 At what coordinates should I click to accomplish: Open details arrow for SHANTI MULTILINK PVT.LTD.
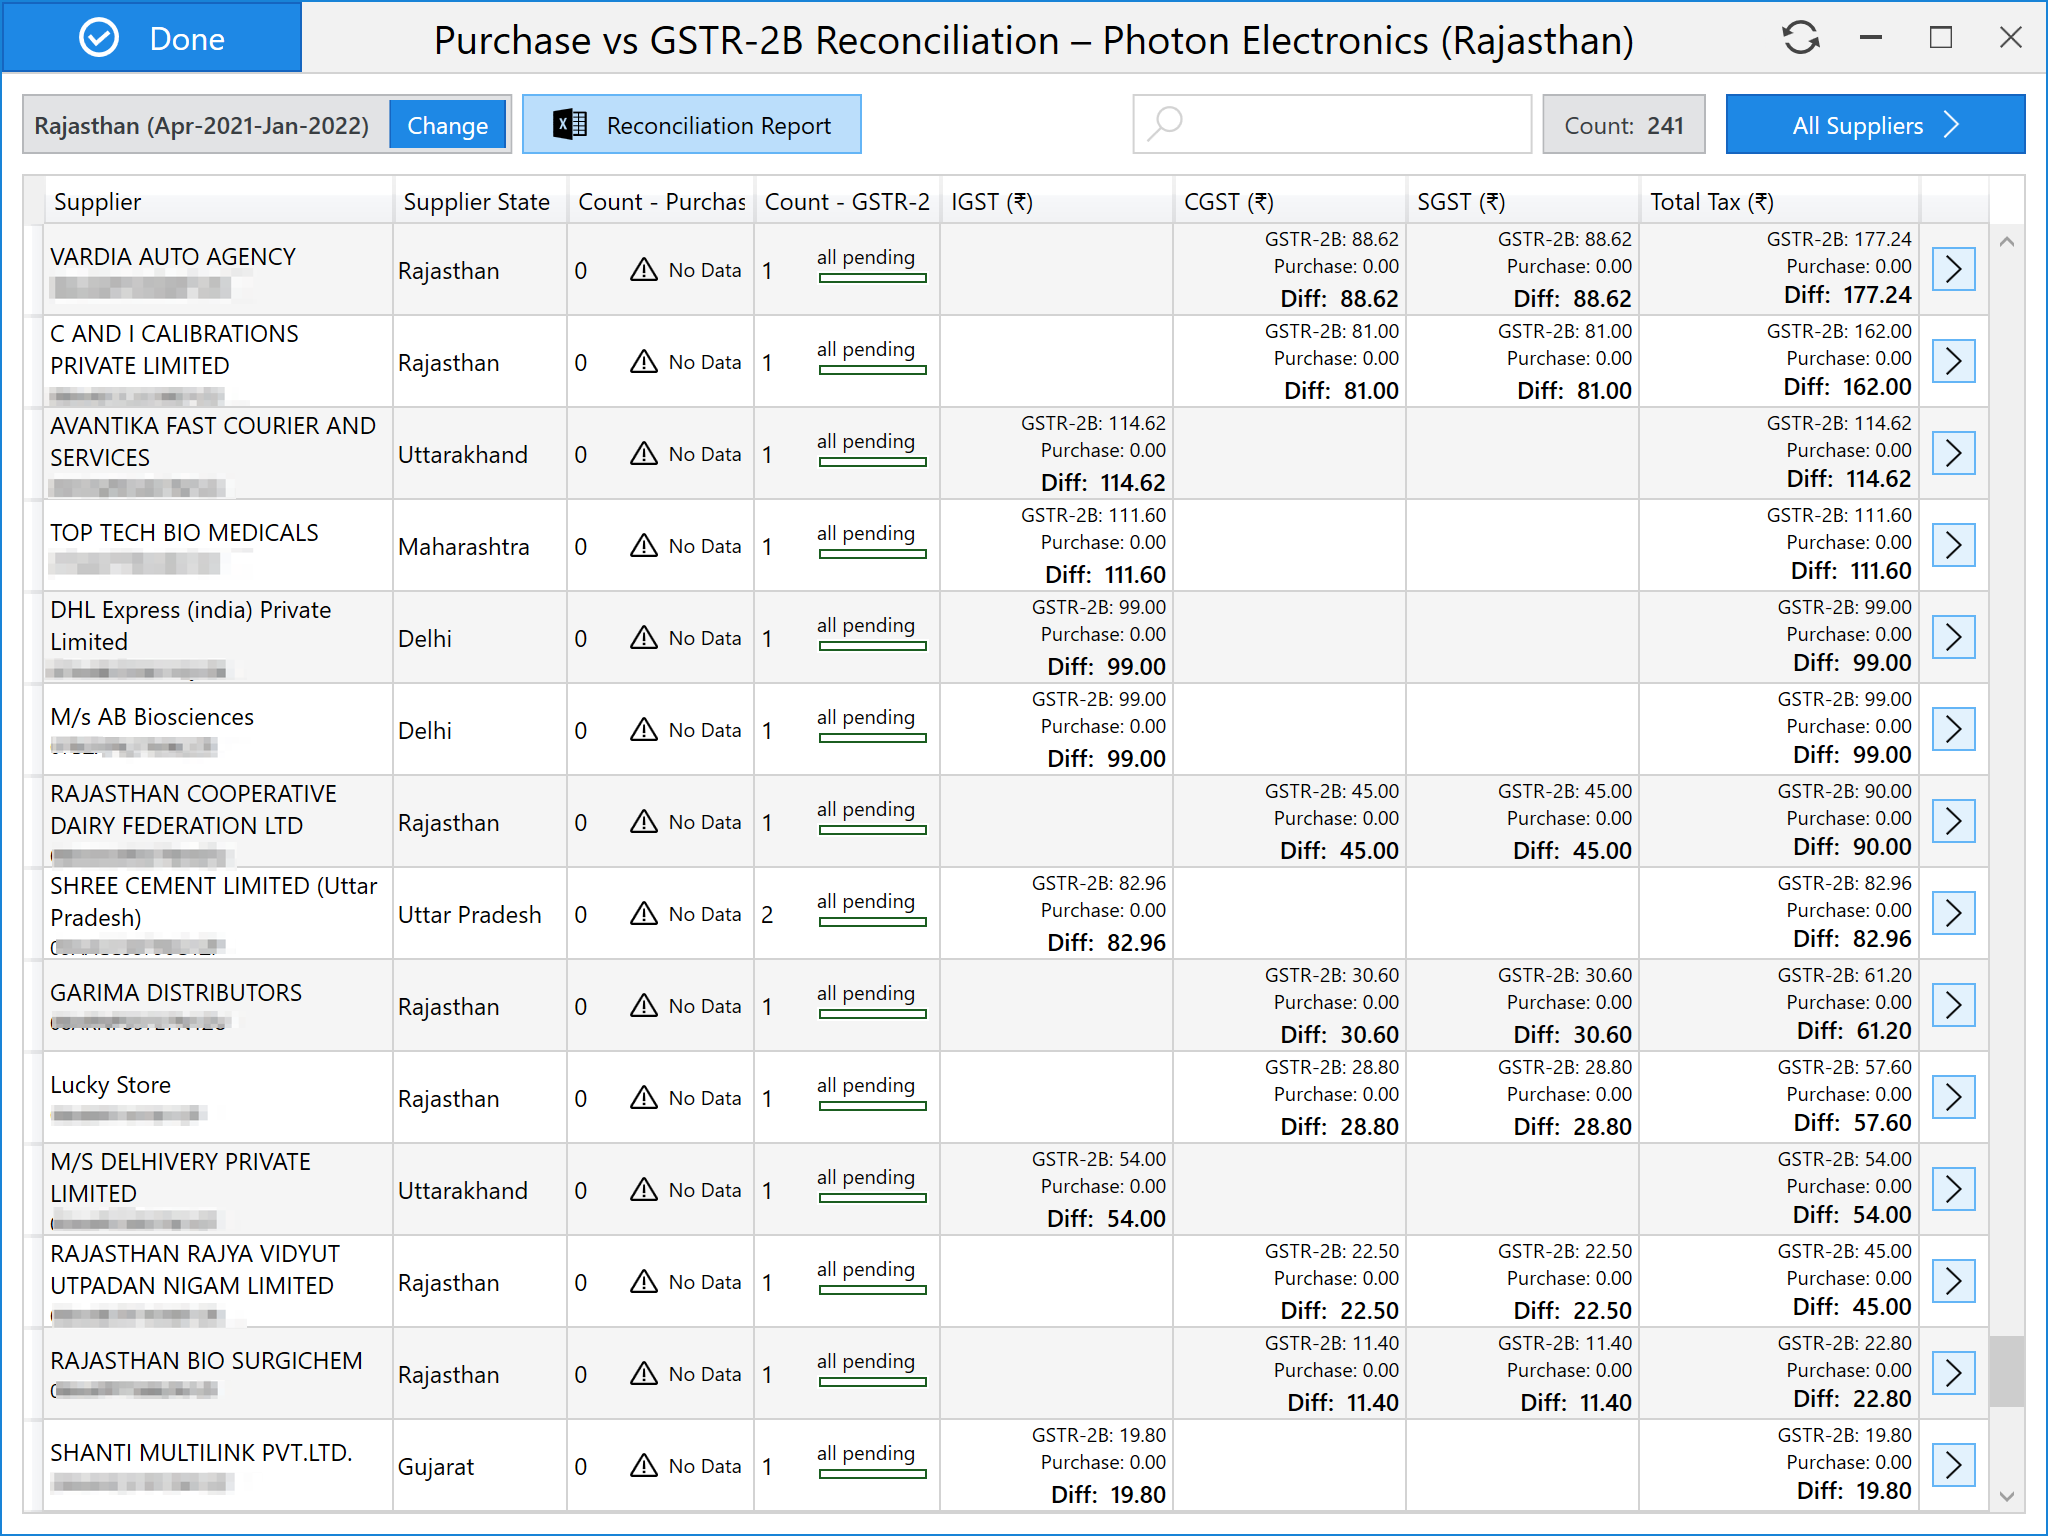click(x=1953, y=1465)
